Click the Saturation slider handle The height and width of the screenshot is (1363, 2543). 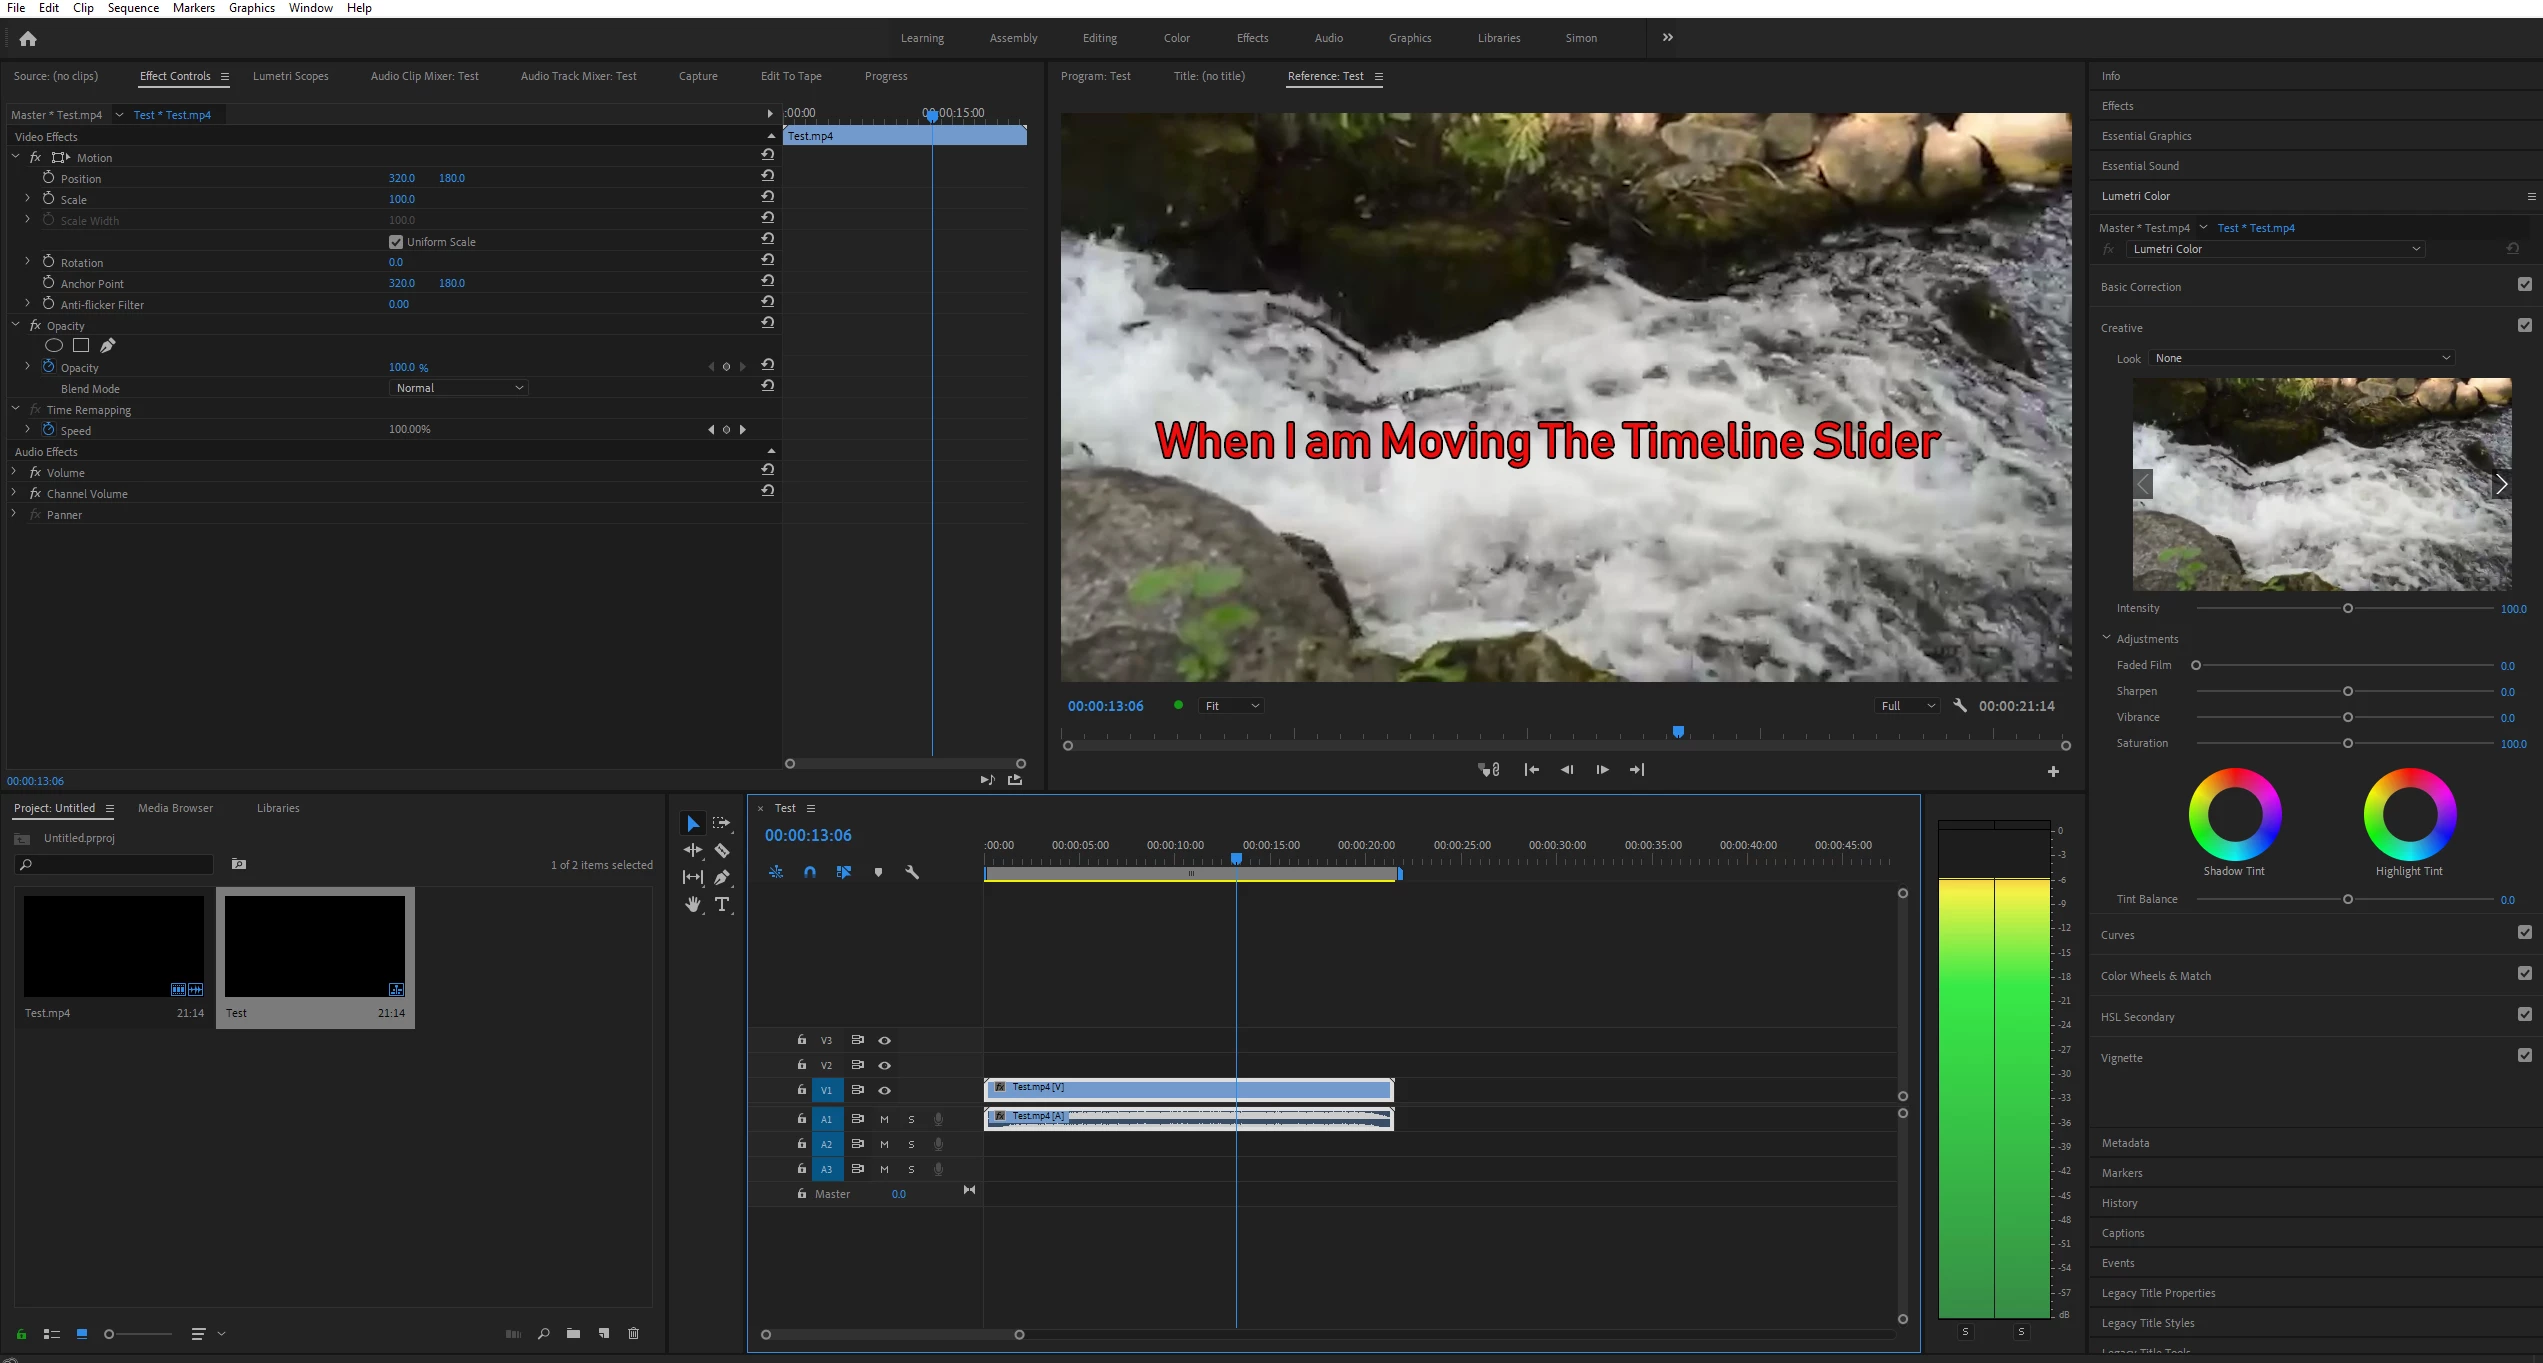tap(2347, 743)
